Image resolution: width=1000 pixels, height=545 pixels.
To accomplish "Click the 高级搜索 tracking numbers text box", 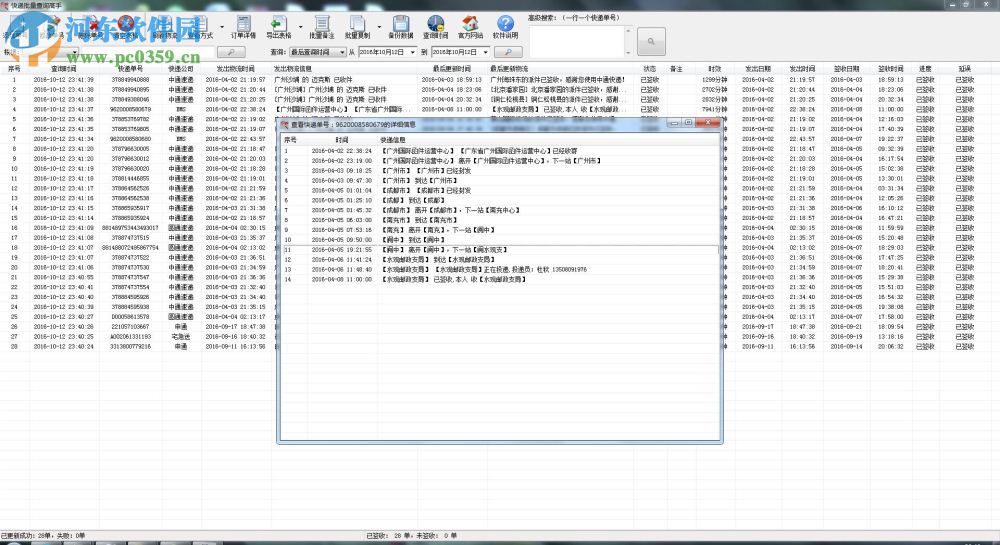I will tap(577, 41).
